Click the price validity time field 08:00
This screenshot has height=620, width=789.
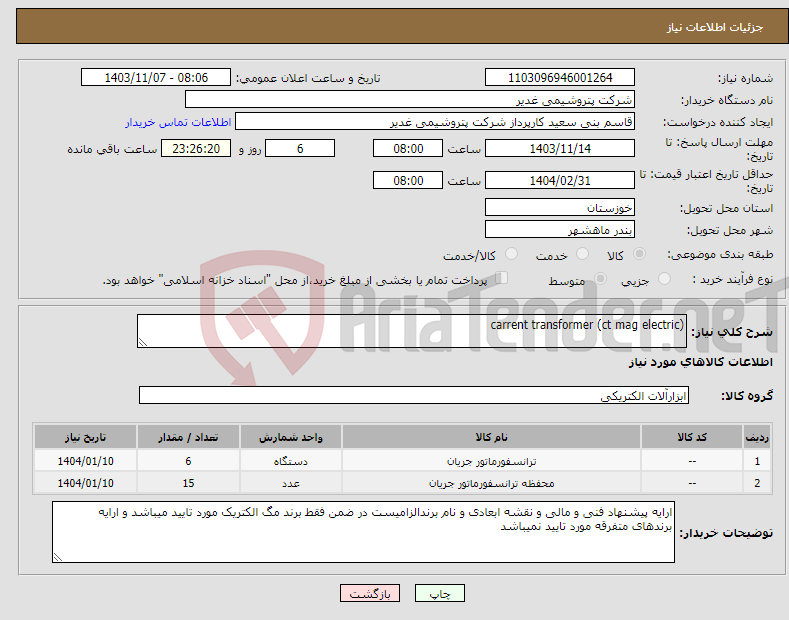point(408,180)
